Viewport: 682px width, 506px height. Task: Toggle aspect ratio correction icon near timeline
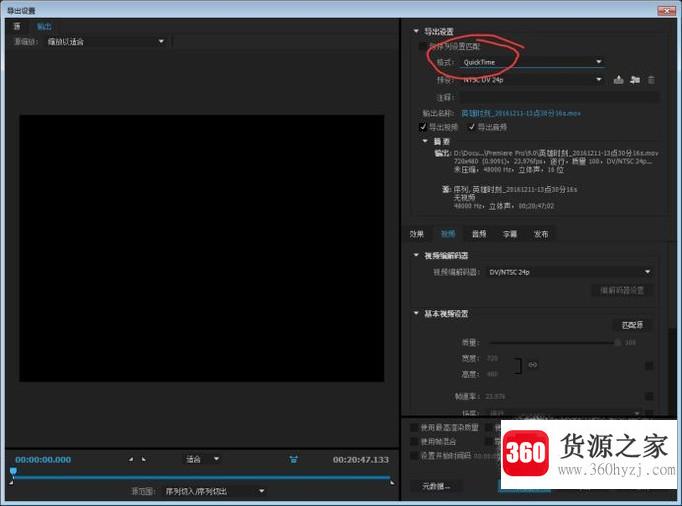(294, 459)
